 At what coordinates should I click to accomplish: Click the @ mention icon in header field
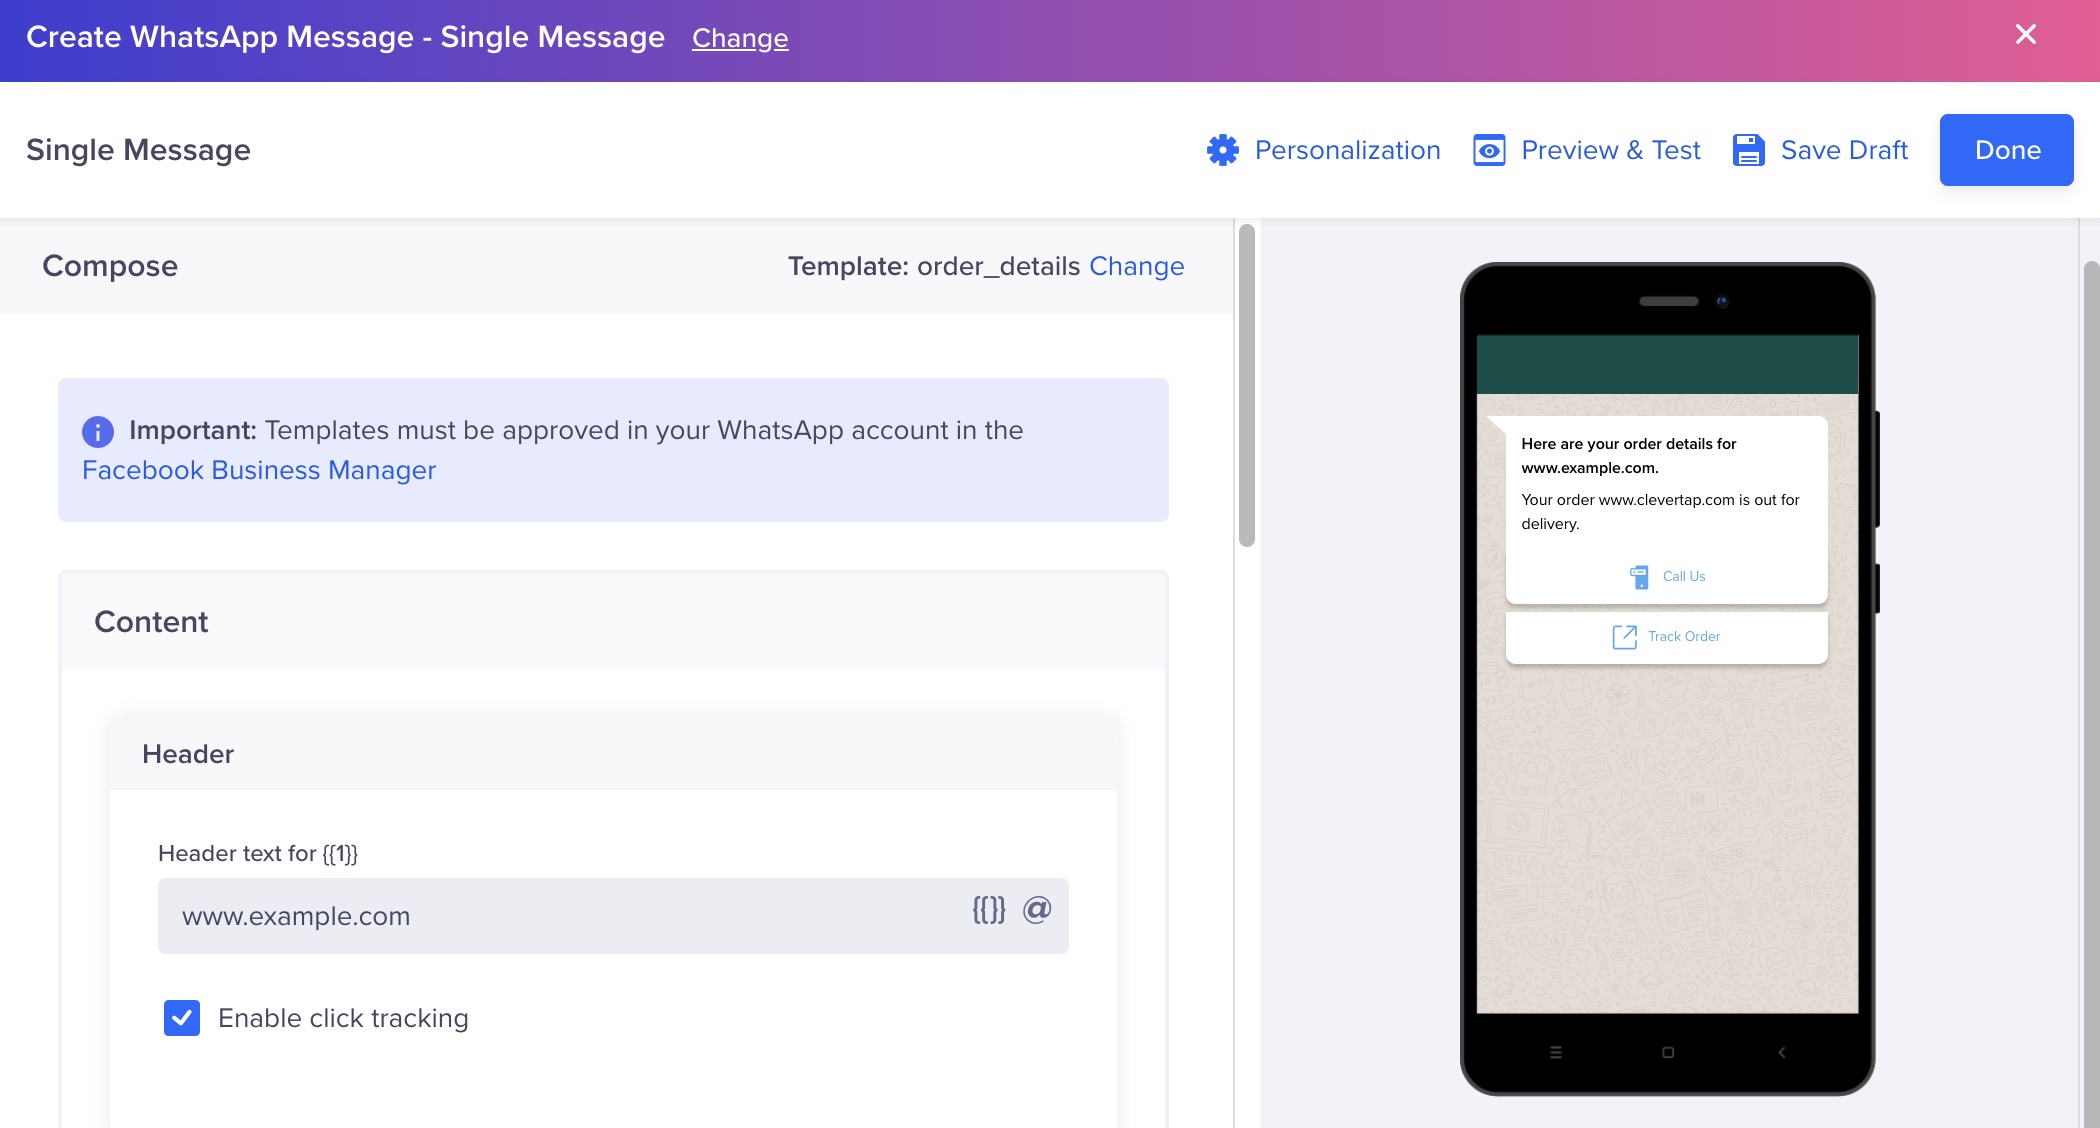coord(1037,910)
